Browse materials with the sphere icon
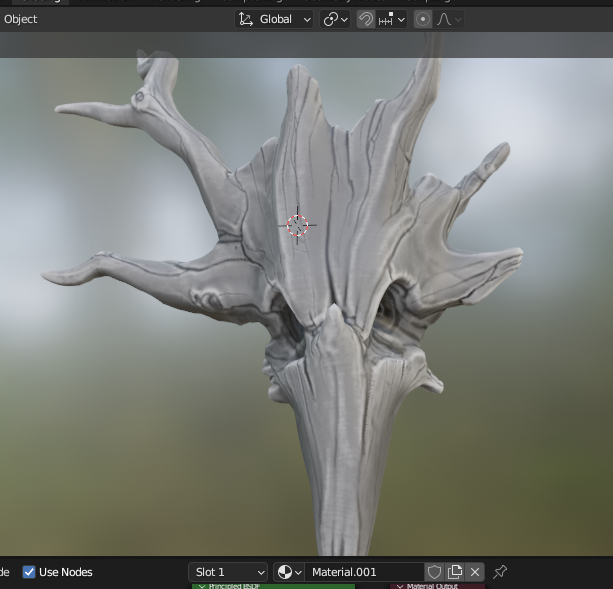613x589 pixels. click(x=287, y=572)
